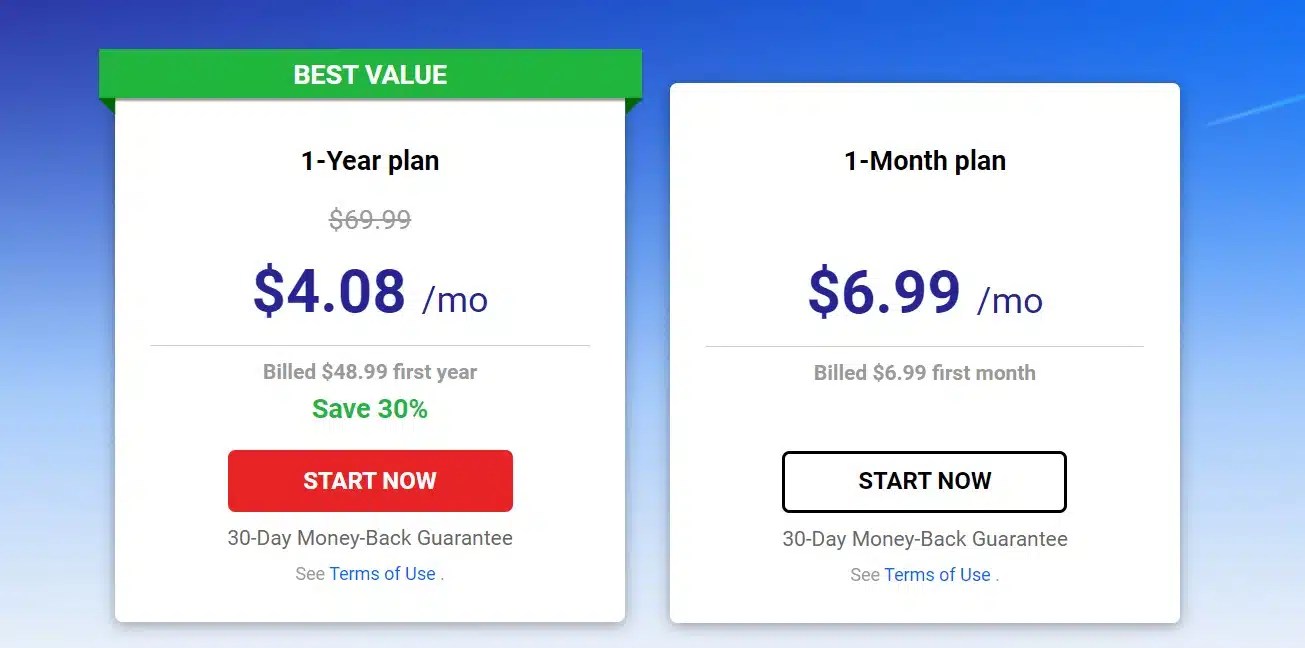Click the green BEST VALUE banner
The width and height of the screenshot is (1305, 648).
tap(369, 73)
